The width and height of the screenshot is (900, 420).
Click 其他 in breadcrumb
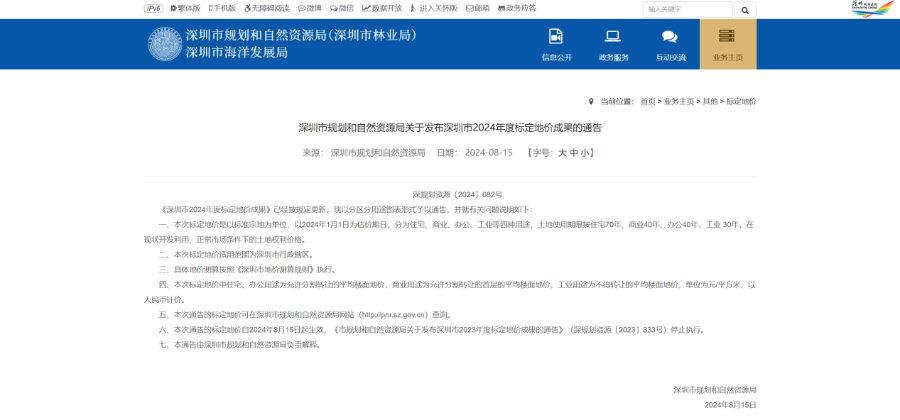(710, 101)
